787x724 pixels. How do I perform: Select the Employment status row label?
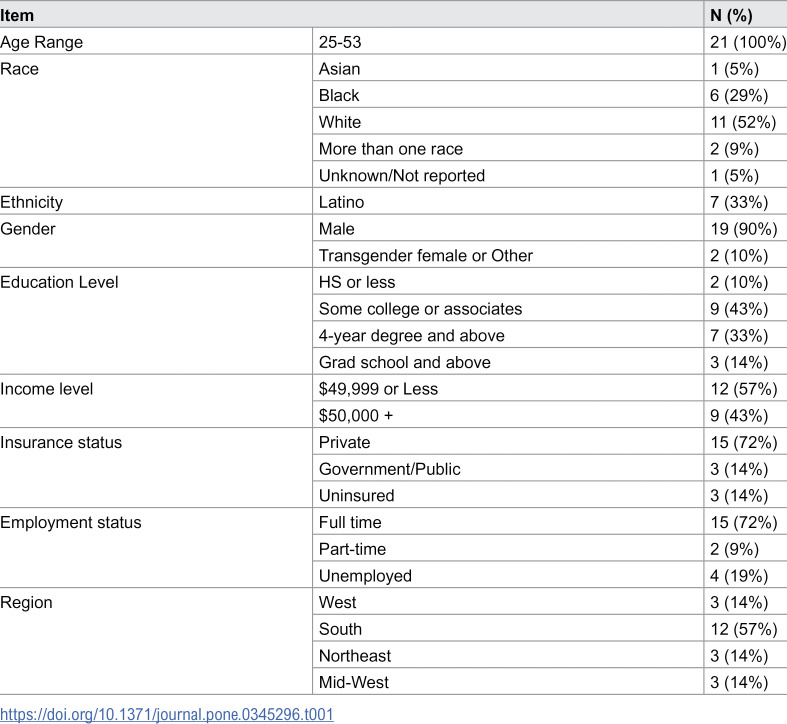point(71,522)
